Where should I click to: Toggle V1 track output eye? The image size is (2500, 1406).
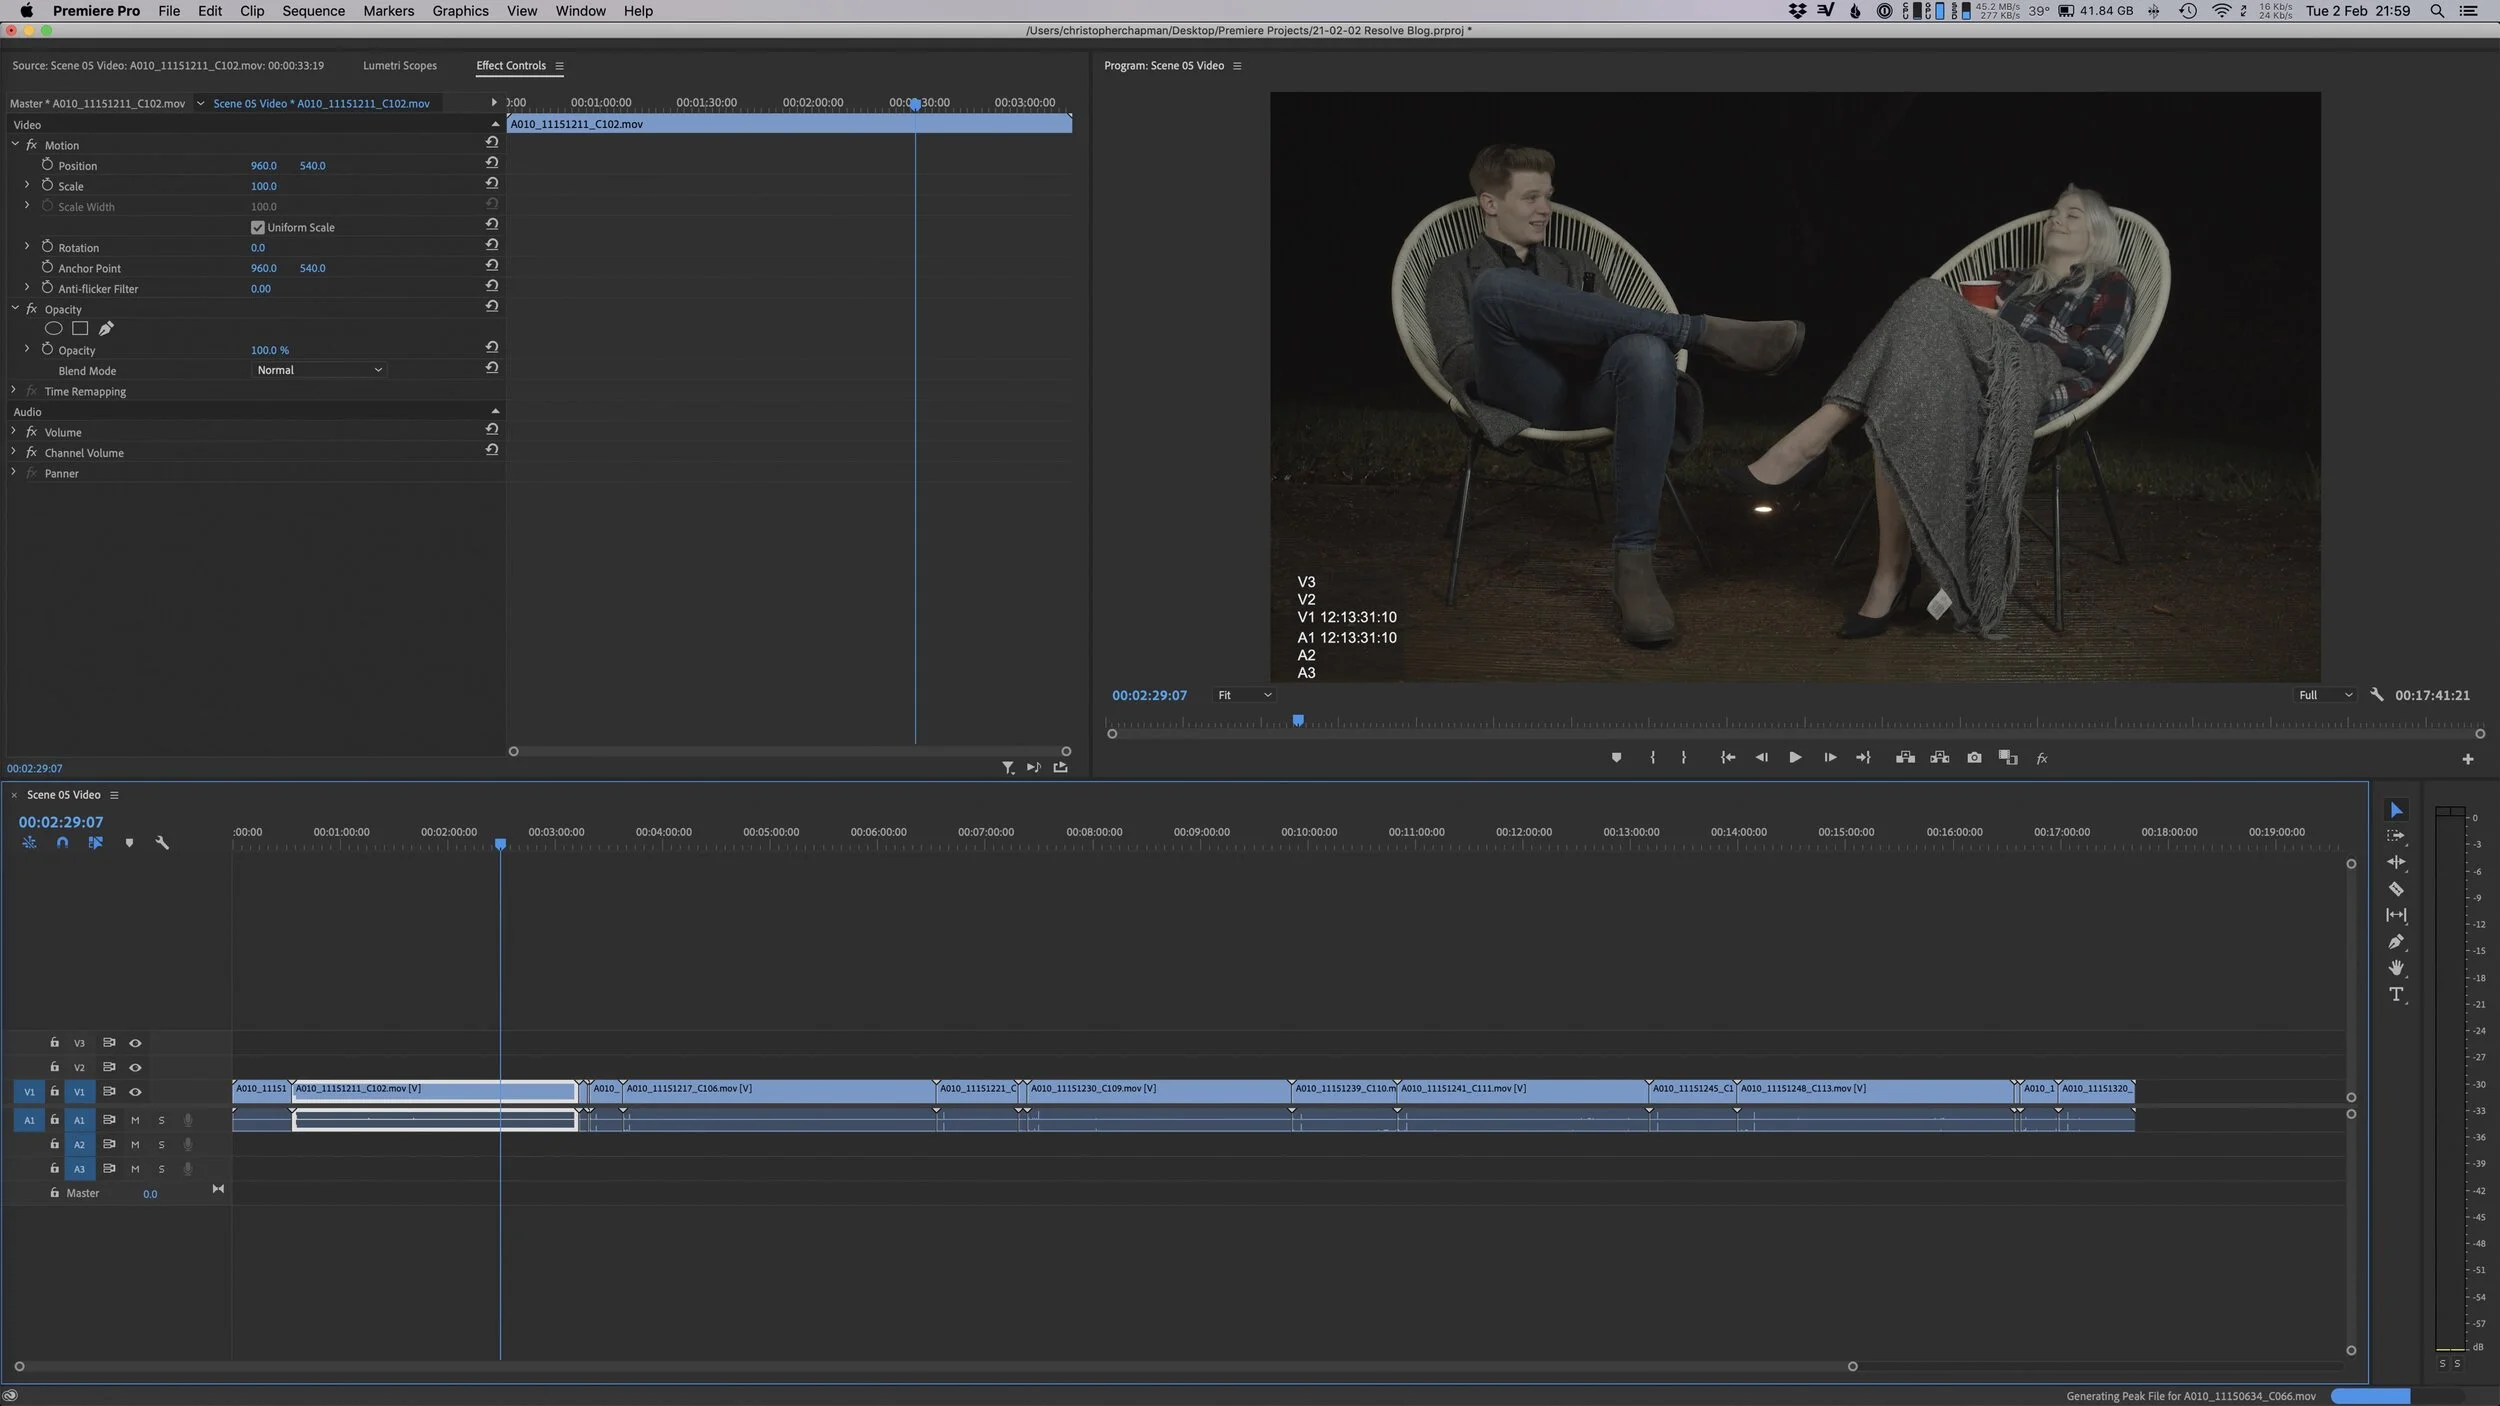pos(135,1092)
